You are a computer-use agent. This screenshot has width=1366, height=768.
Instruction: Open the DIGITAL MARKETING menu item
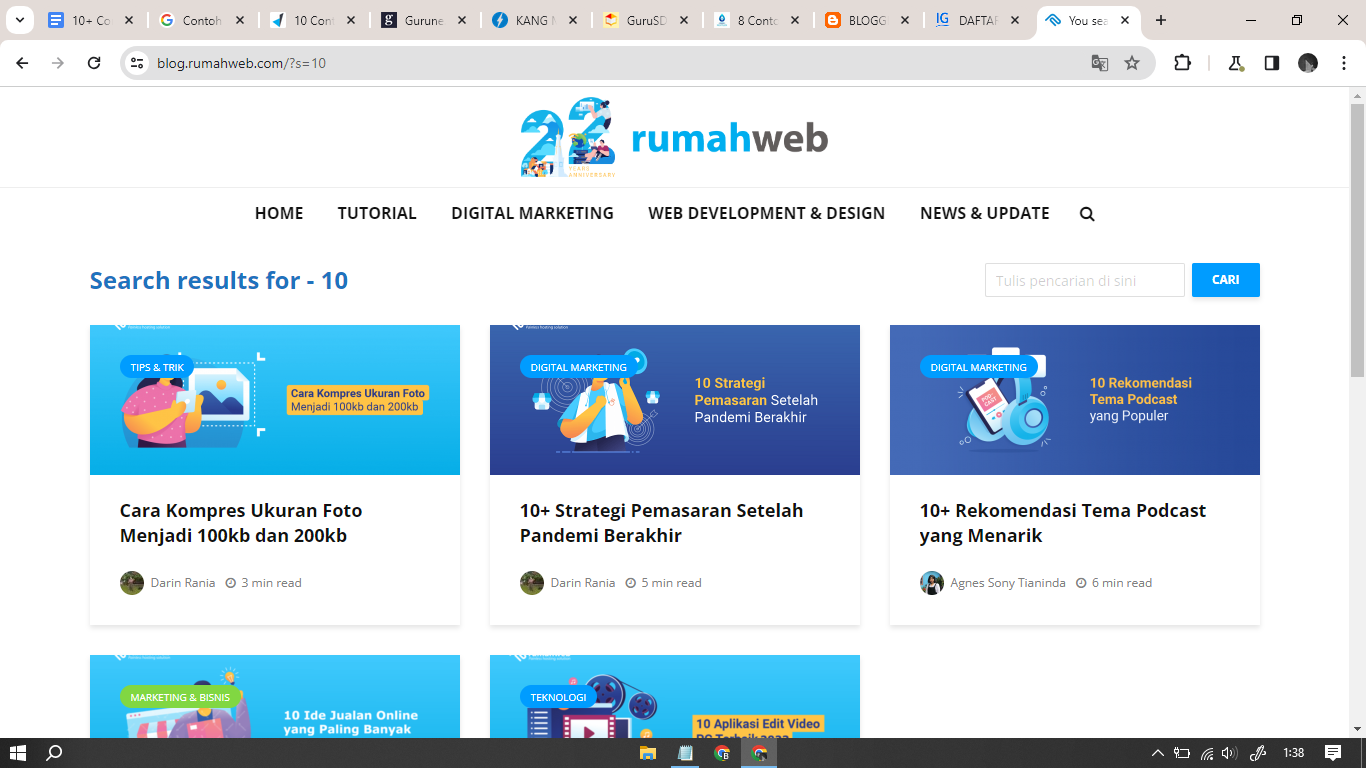click(532, 213)
